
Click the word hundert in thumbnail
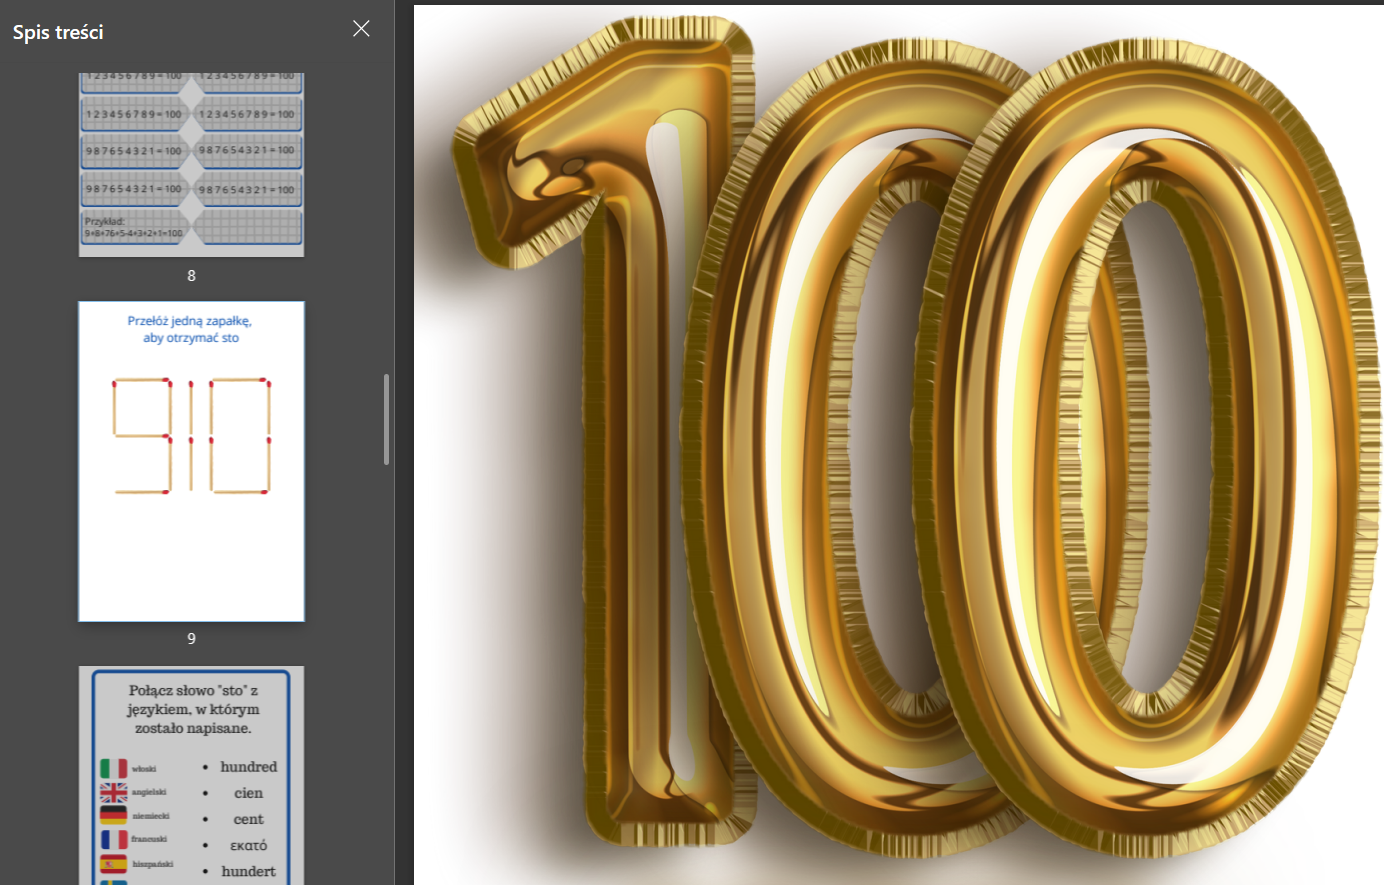click(248, 871)
